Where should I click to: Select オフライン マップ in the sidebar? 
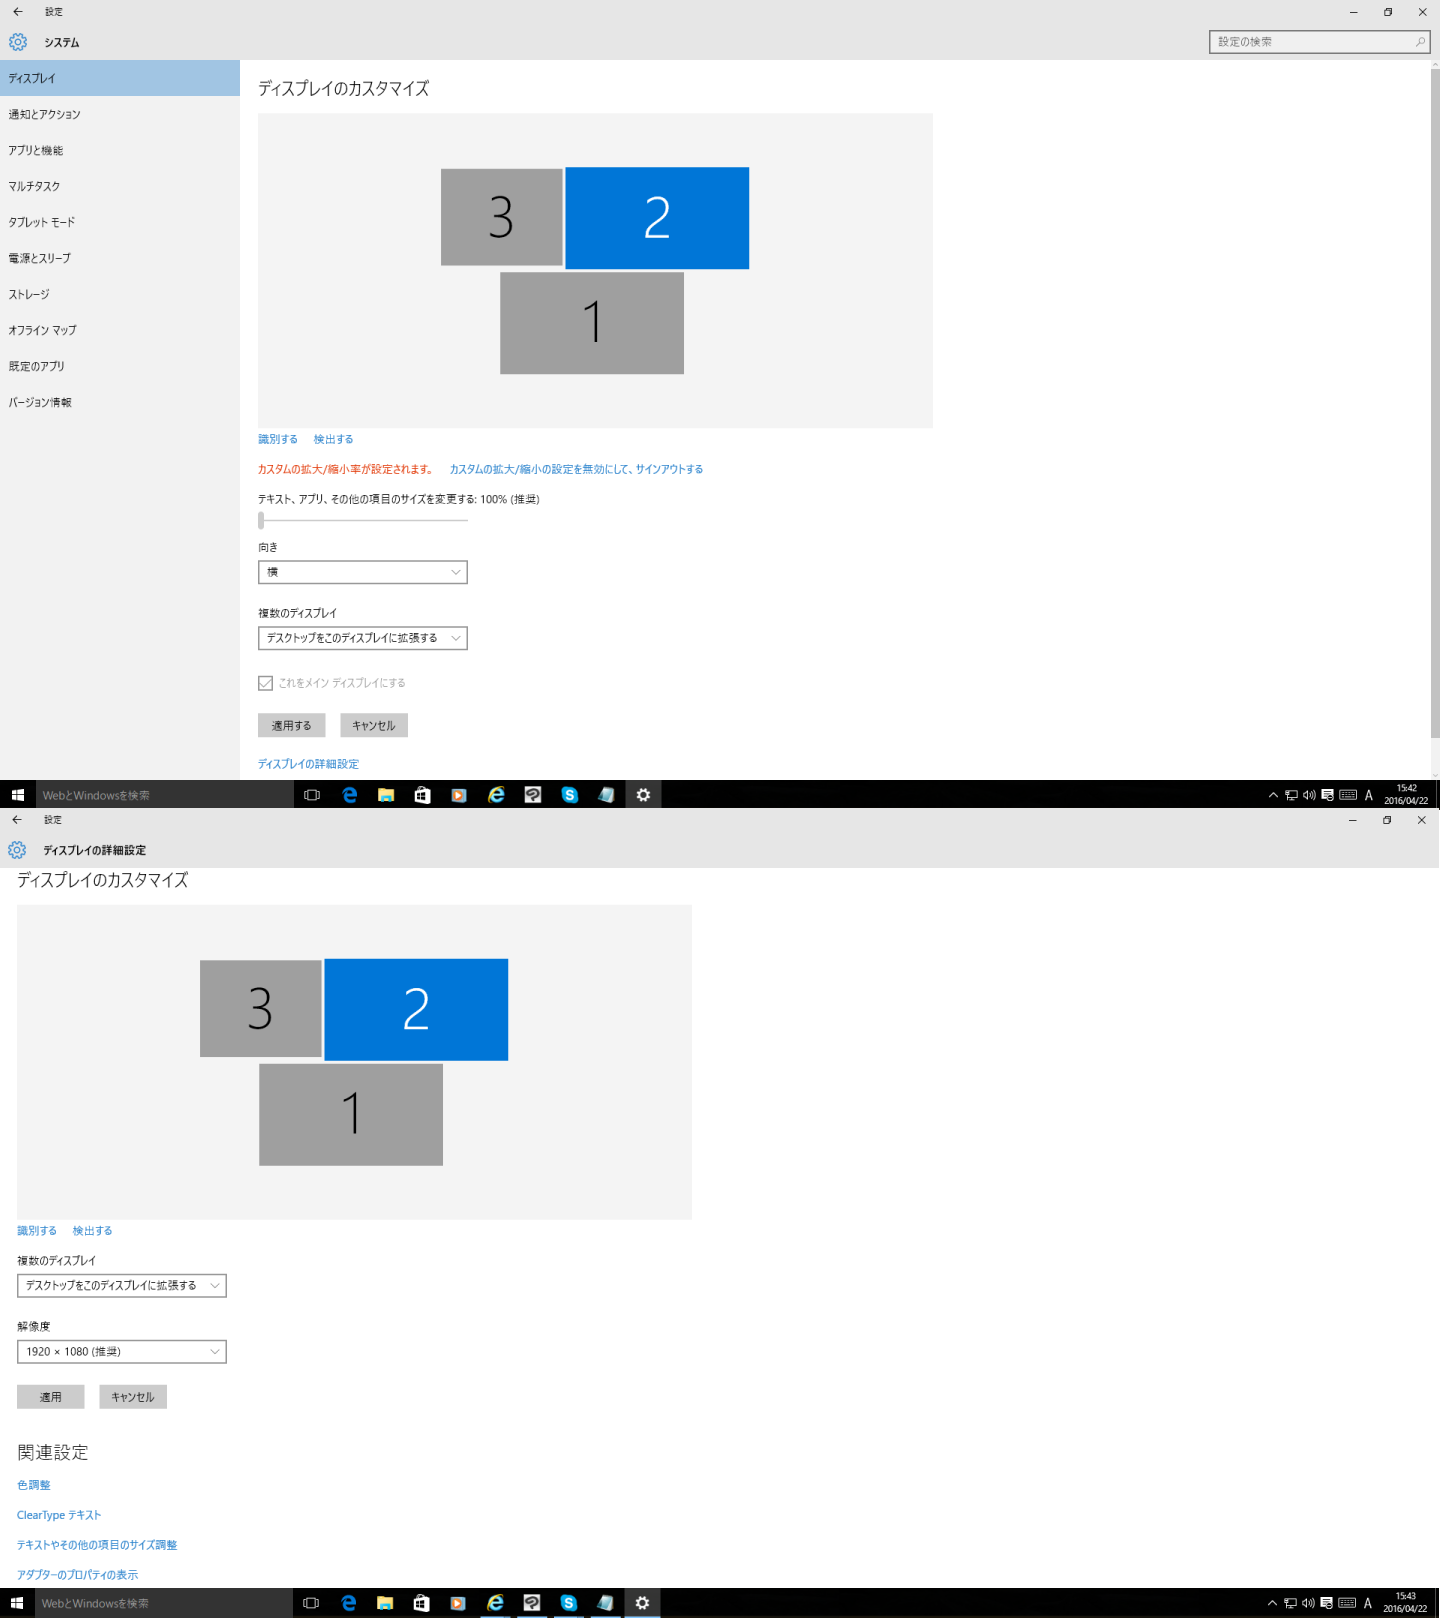tap(120, 330)
